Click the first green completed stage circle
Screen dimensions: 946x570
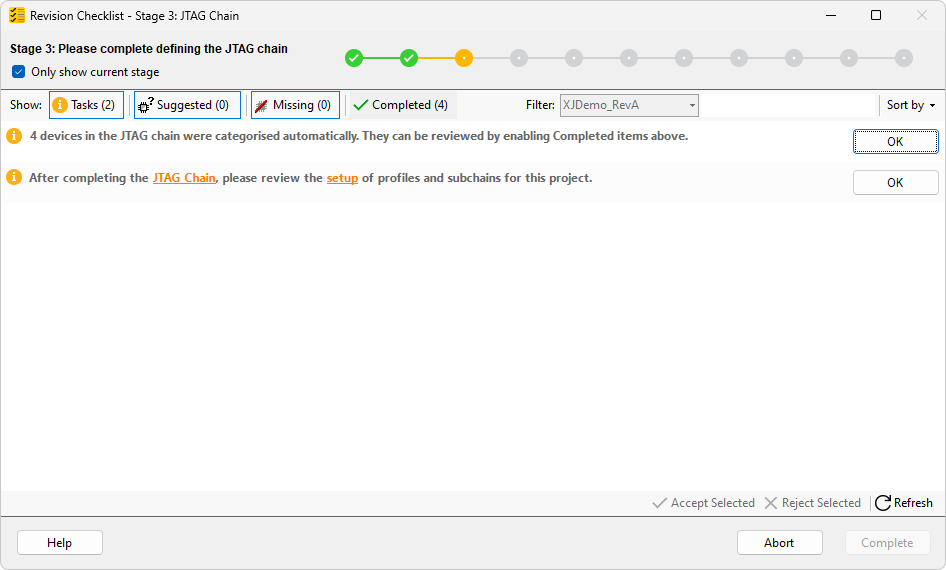coord(354,58)
